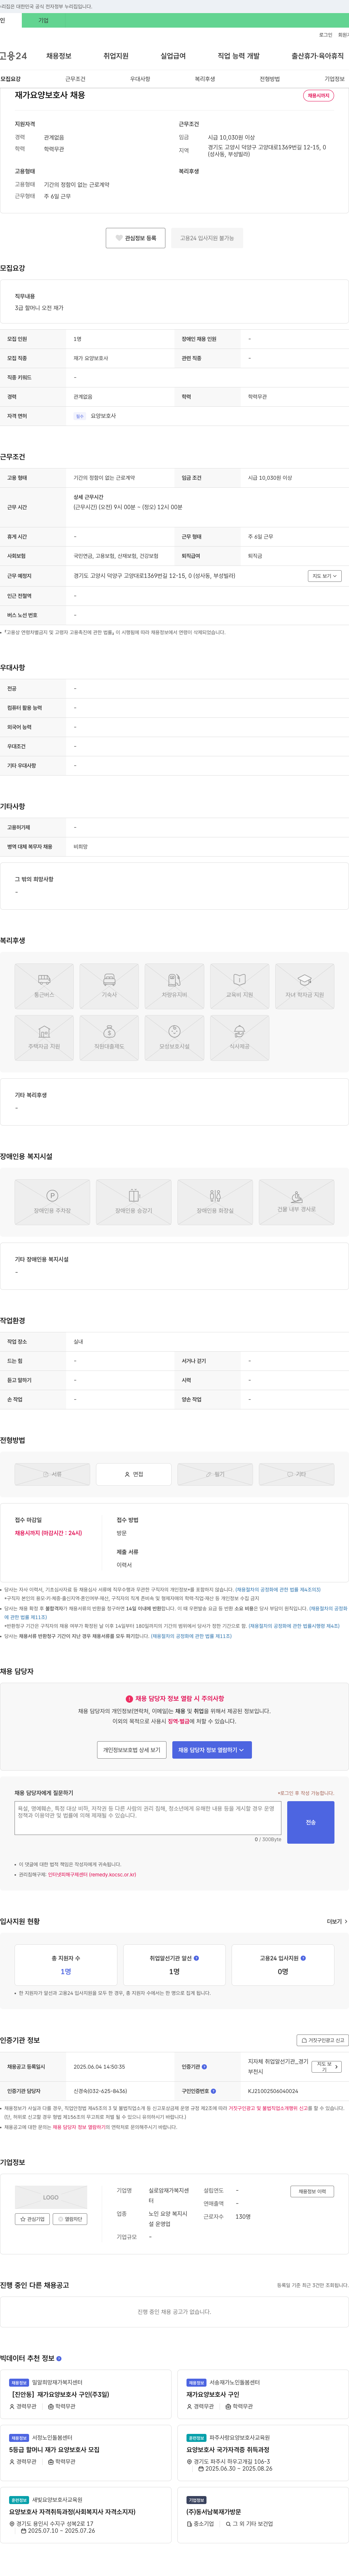Click the 건물 내부 경사로 icon
This screenshot has height=2576, width=349.
point(297,1202)
